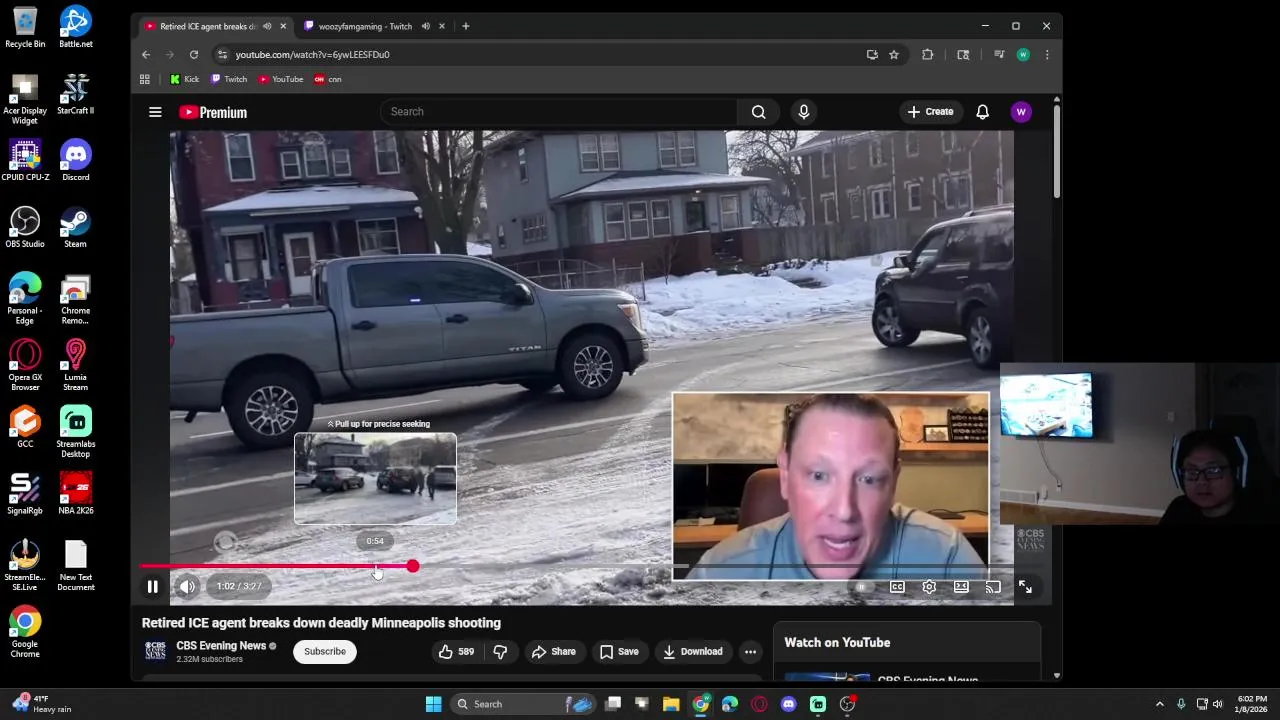The image size is (1280, 720).
Task: Open the YouTube bookmark
Action: coord(280,79)
